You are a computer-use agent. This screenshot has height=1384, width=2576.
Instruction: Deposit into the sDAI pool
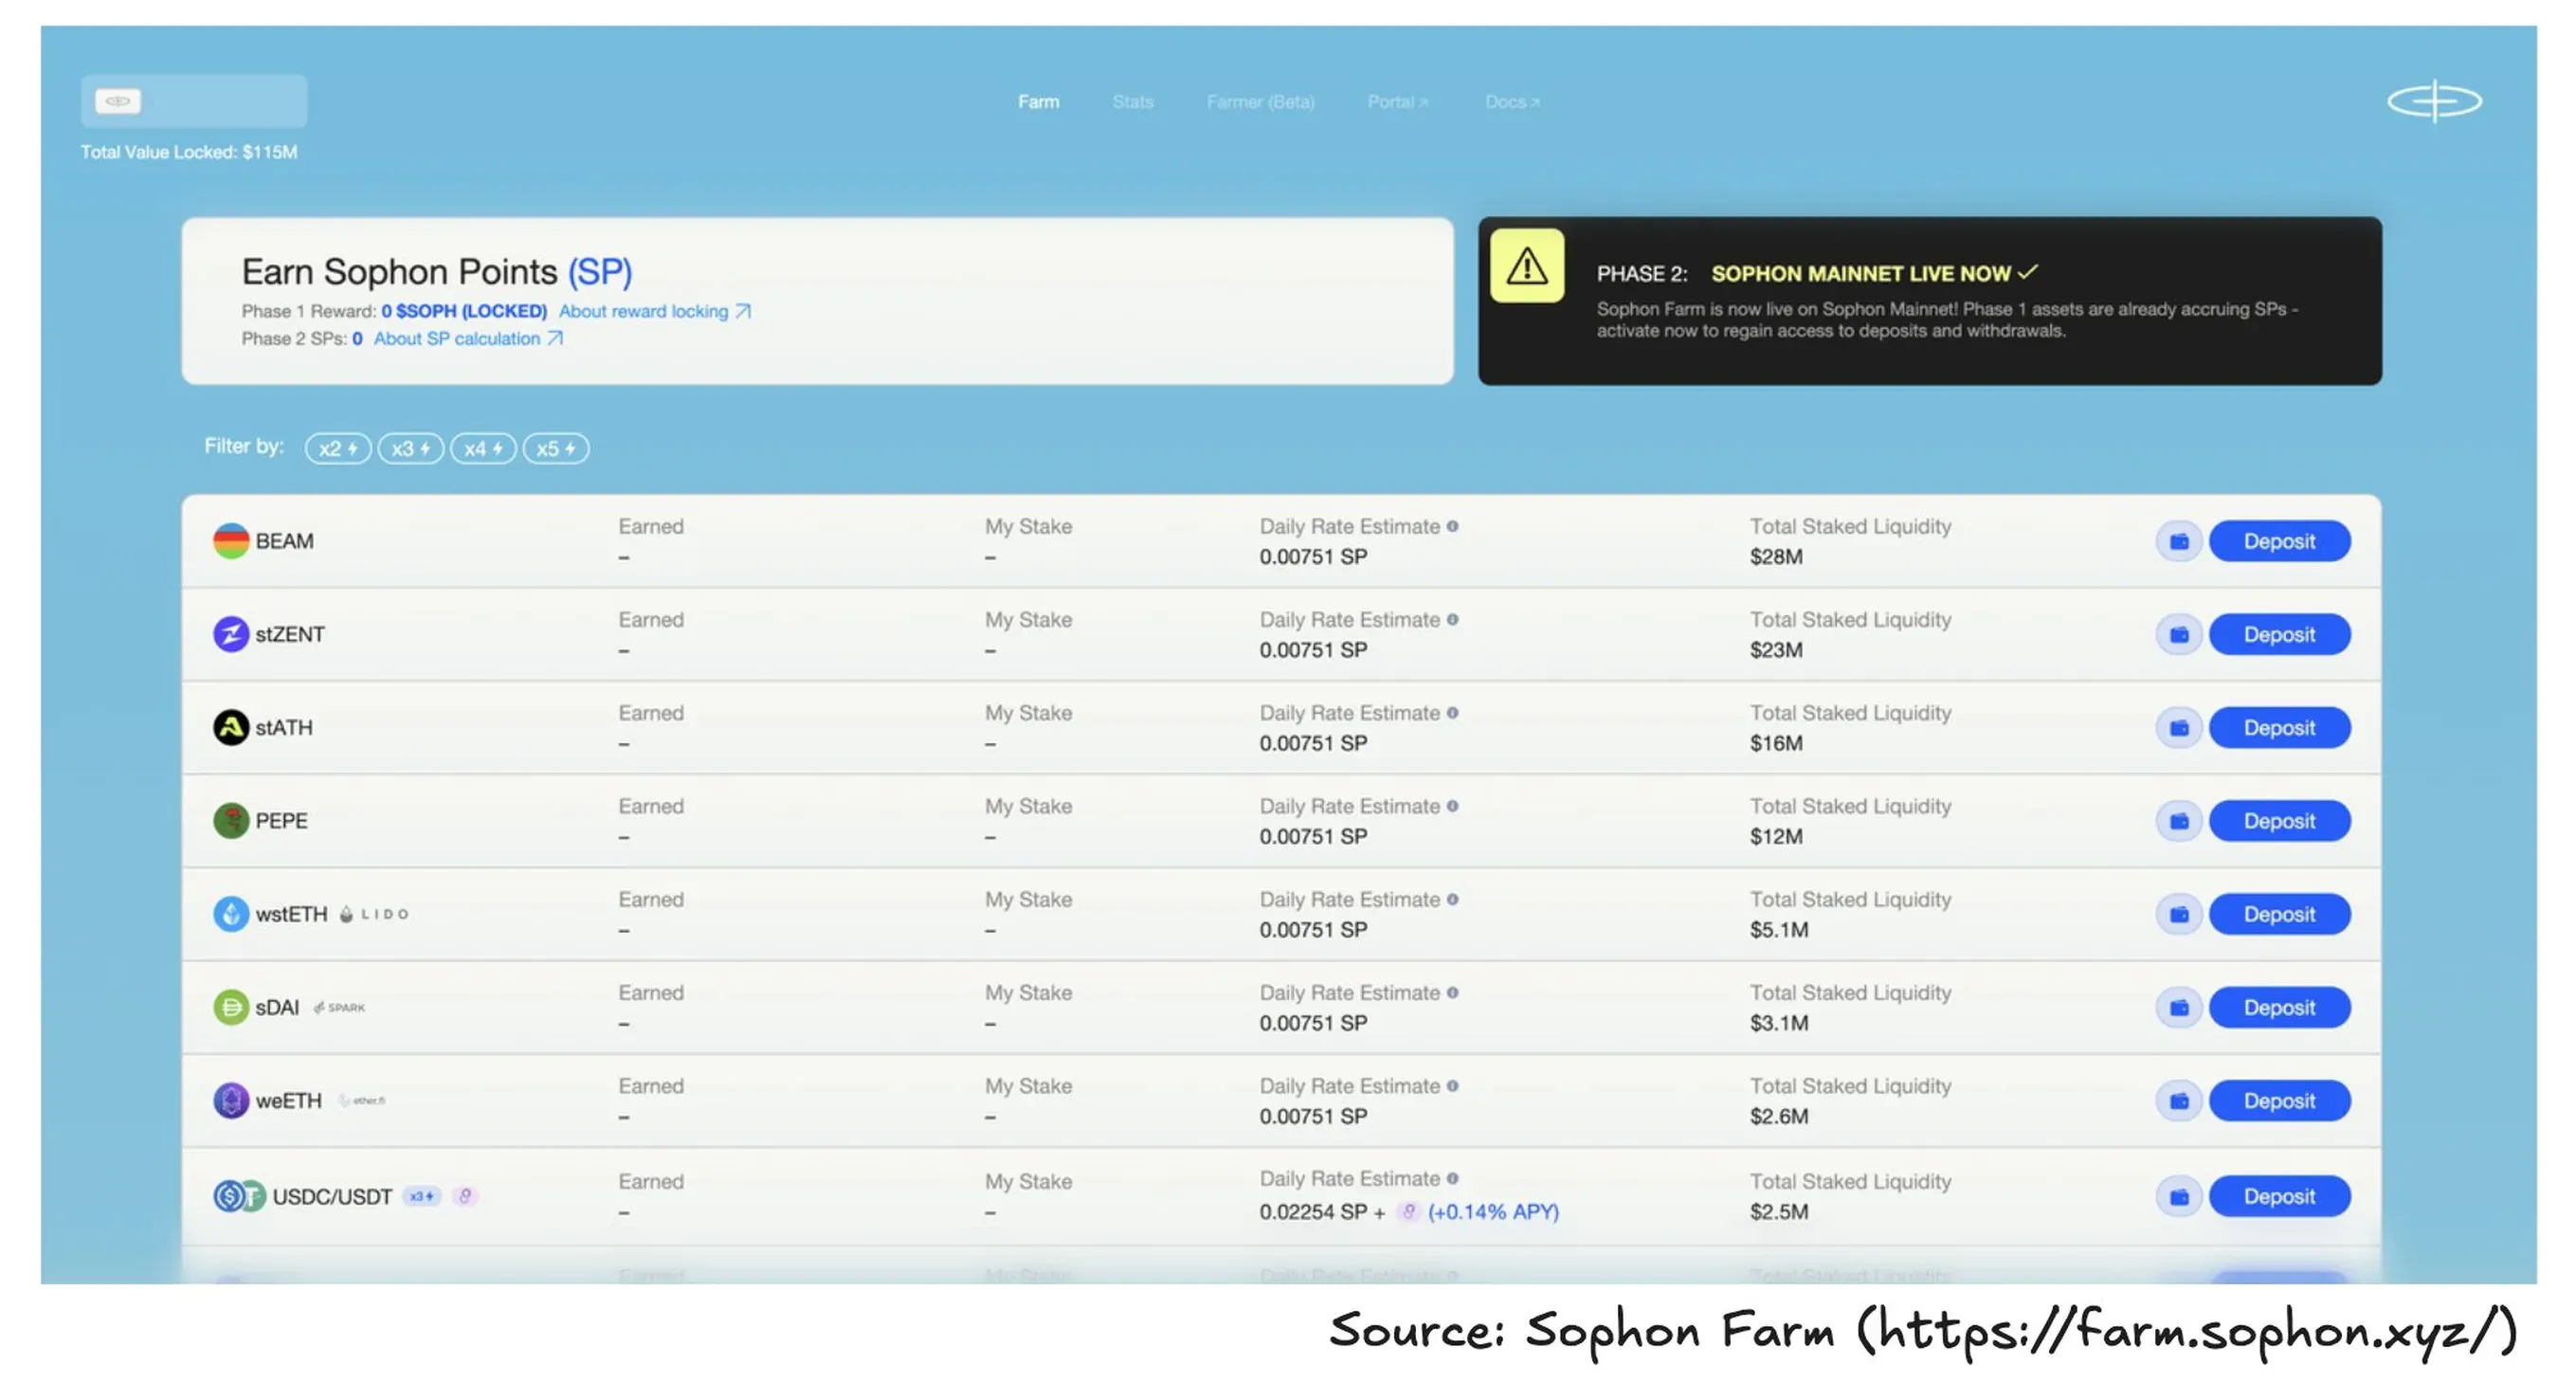pos(2279,1007)
